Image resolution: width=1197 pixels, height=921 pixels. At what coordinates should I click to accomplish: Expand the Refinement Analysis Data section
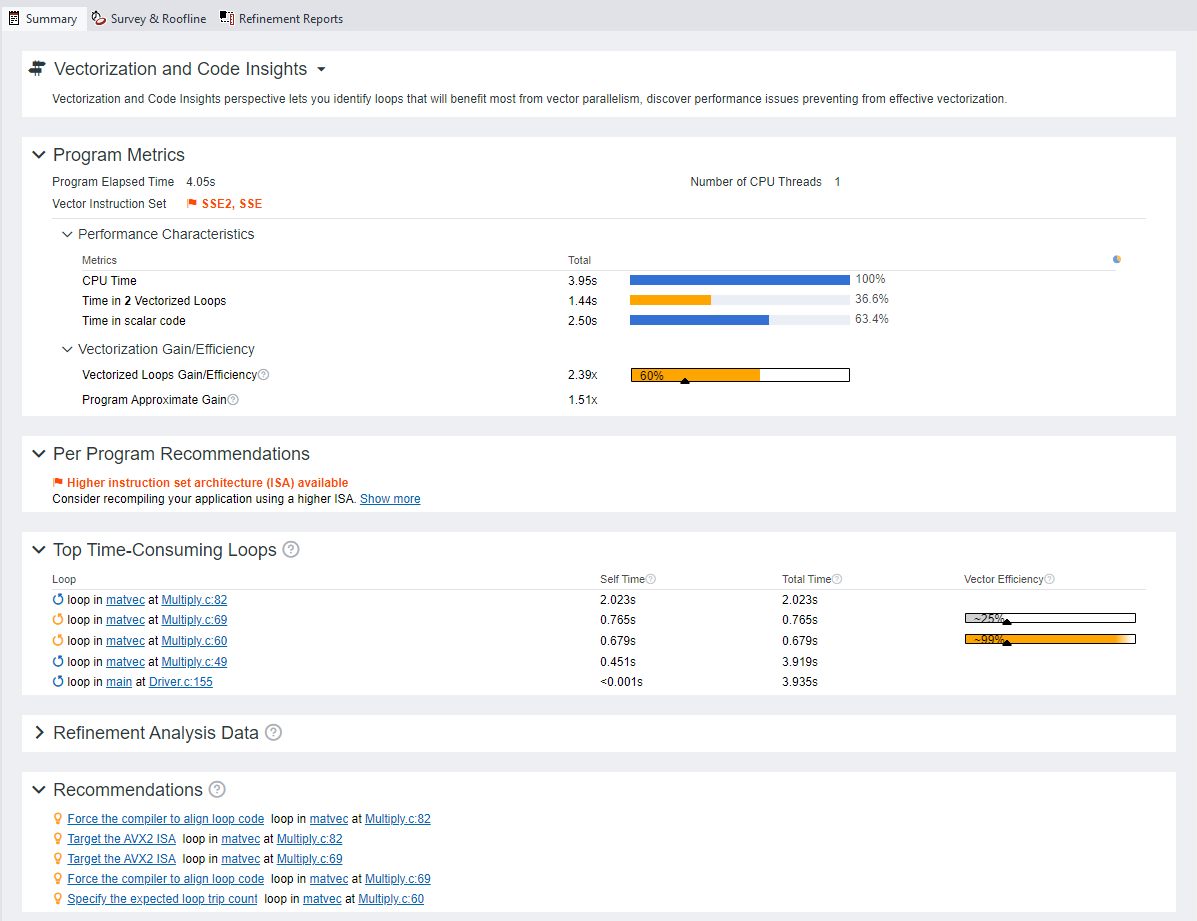[x=39, y=733]
